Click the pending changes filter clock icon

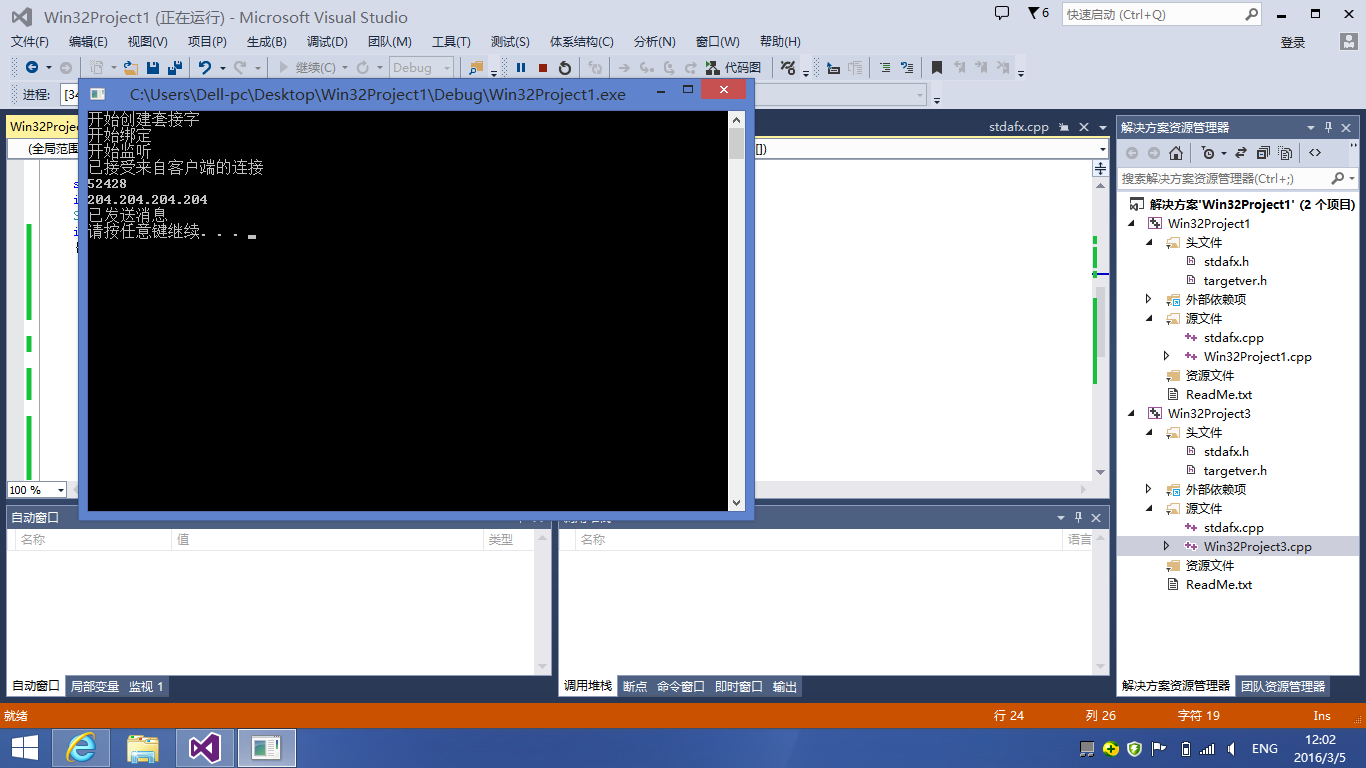point(1208,153)
